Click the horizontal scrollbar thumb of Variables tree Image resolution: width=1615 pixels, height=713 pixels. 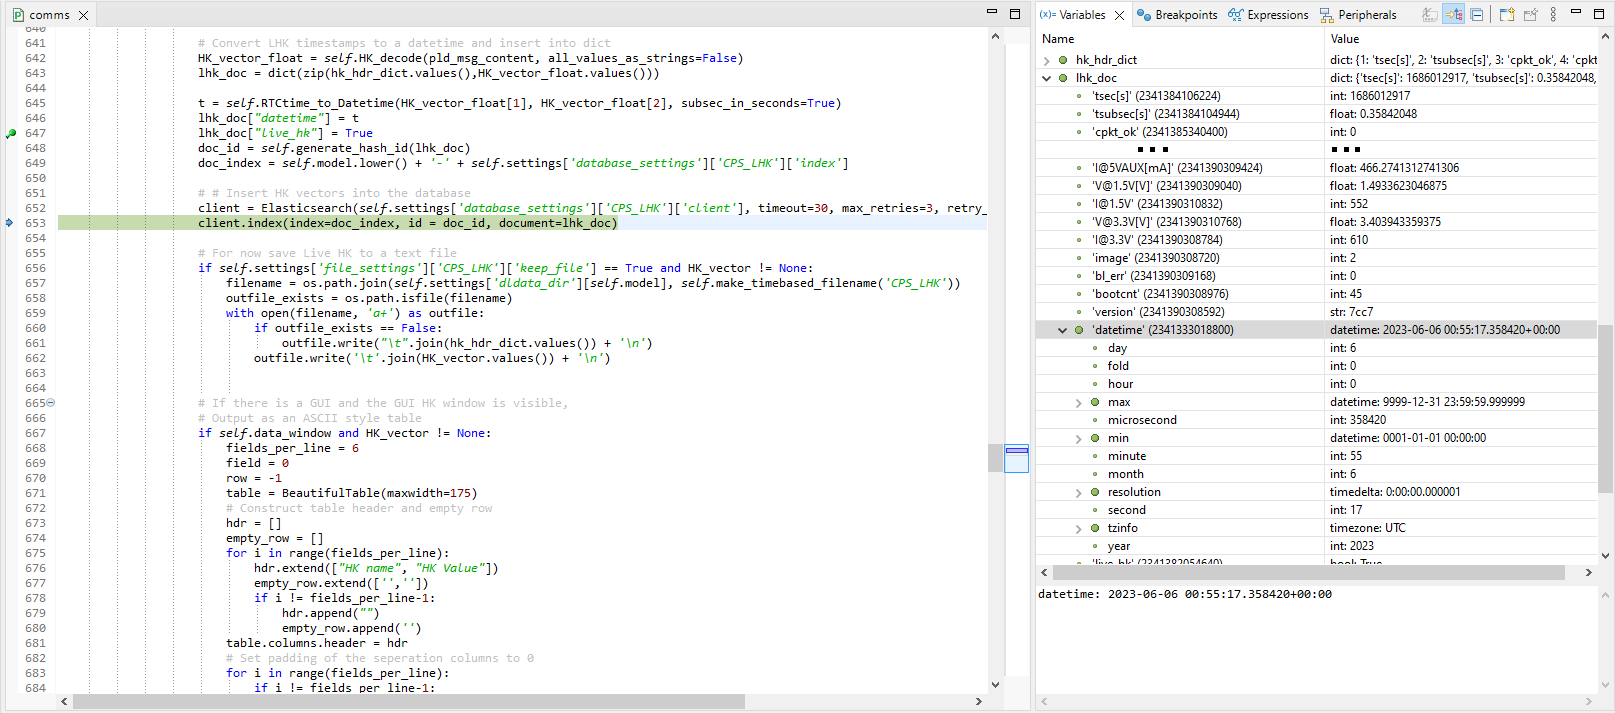[x=1308, y=573]
